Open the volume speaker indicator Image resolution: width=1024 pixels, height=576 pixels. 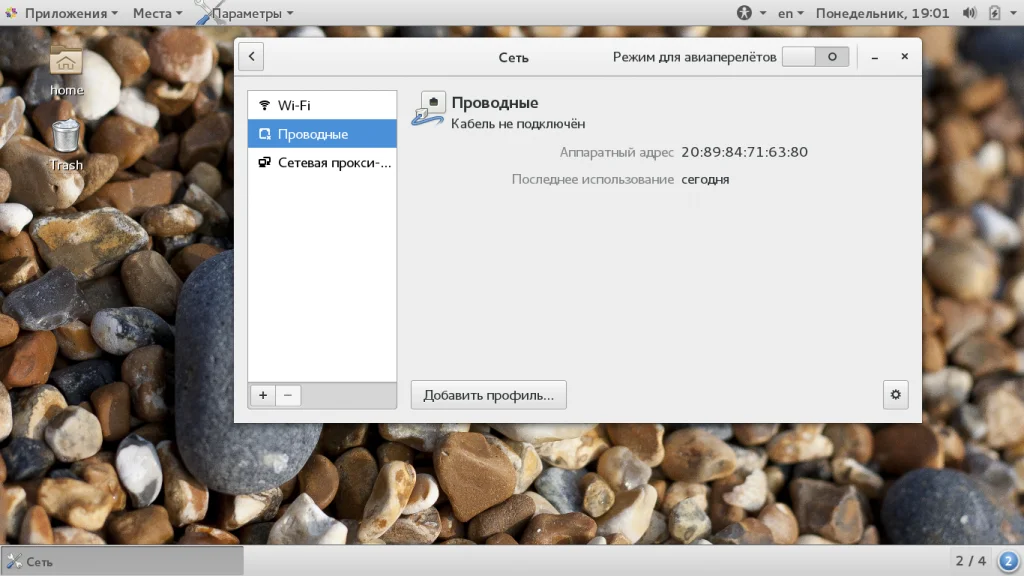969,13
